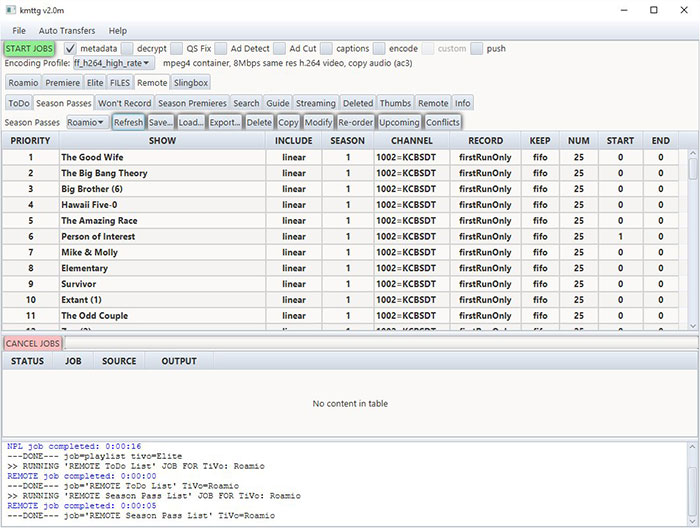Click the START JOBS button

point(29,49)
